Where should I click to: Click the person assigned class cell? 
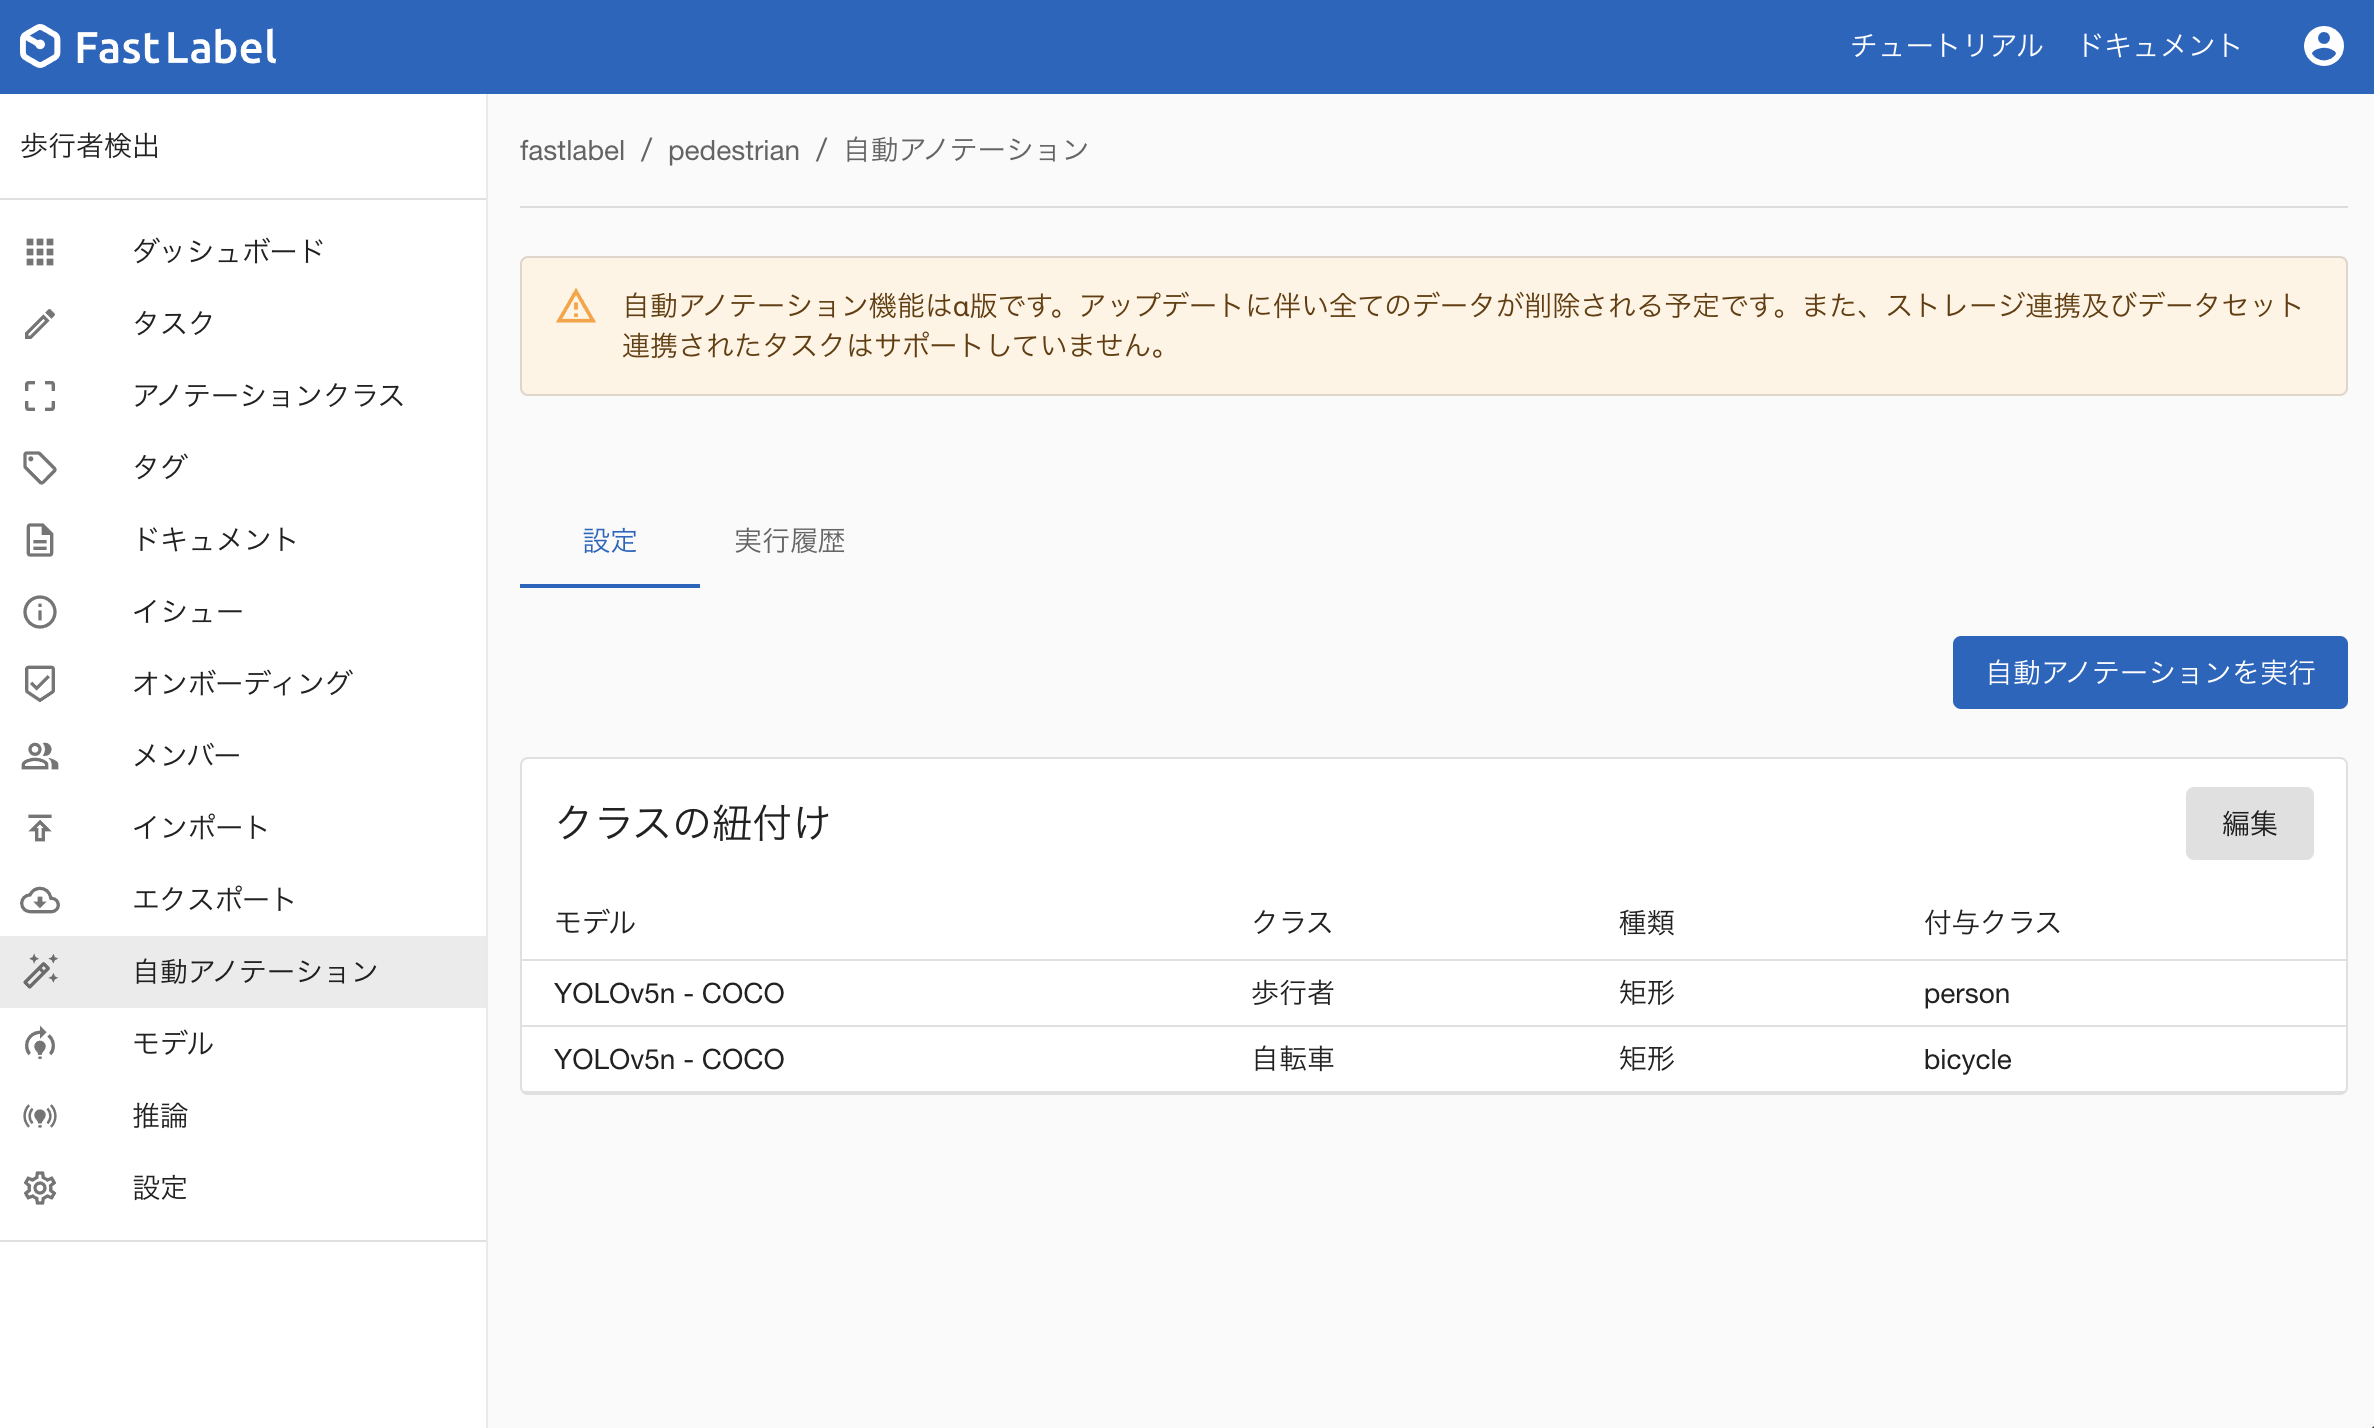pyautogui.click(x=1967, y=994)
